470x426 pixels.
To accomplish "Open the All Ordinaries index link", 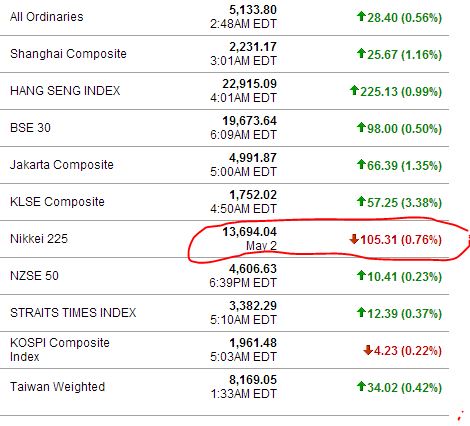I will coord(47,17).
